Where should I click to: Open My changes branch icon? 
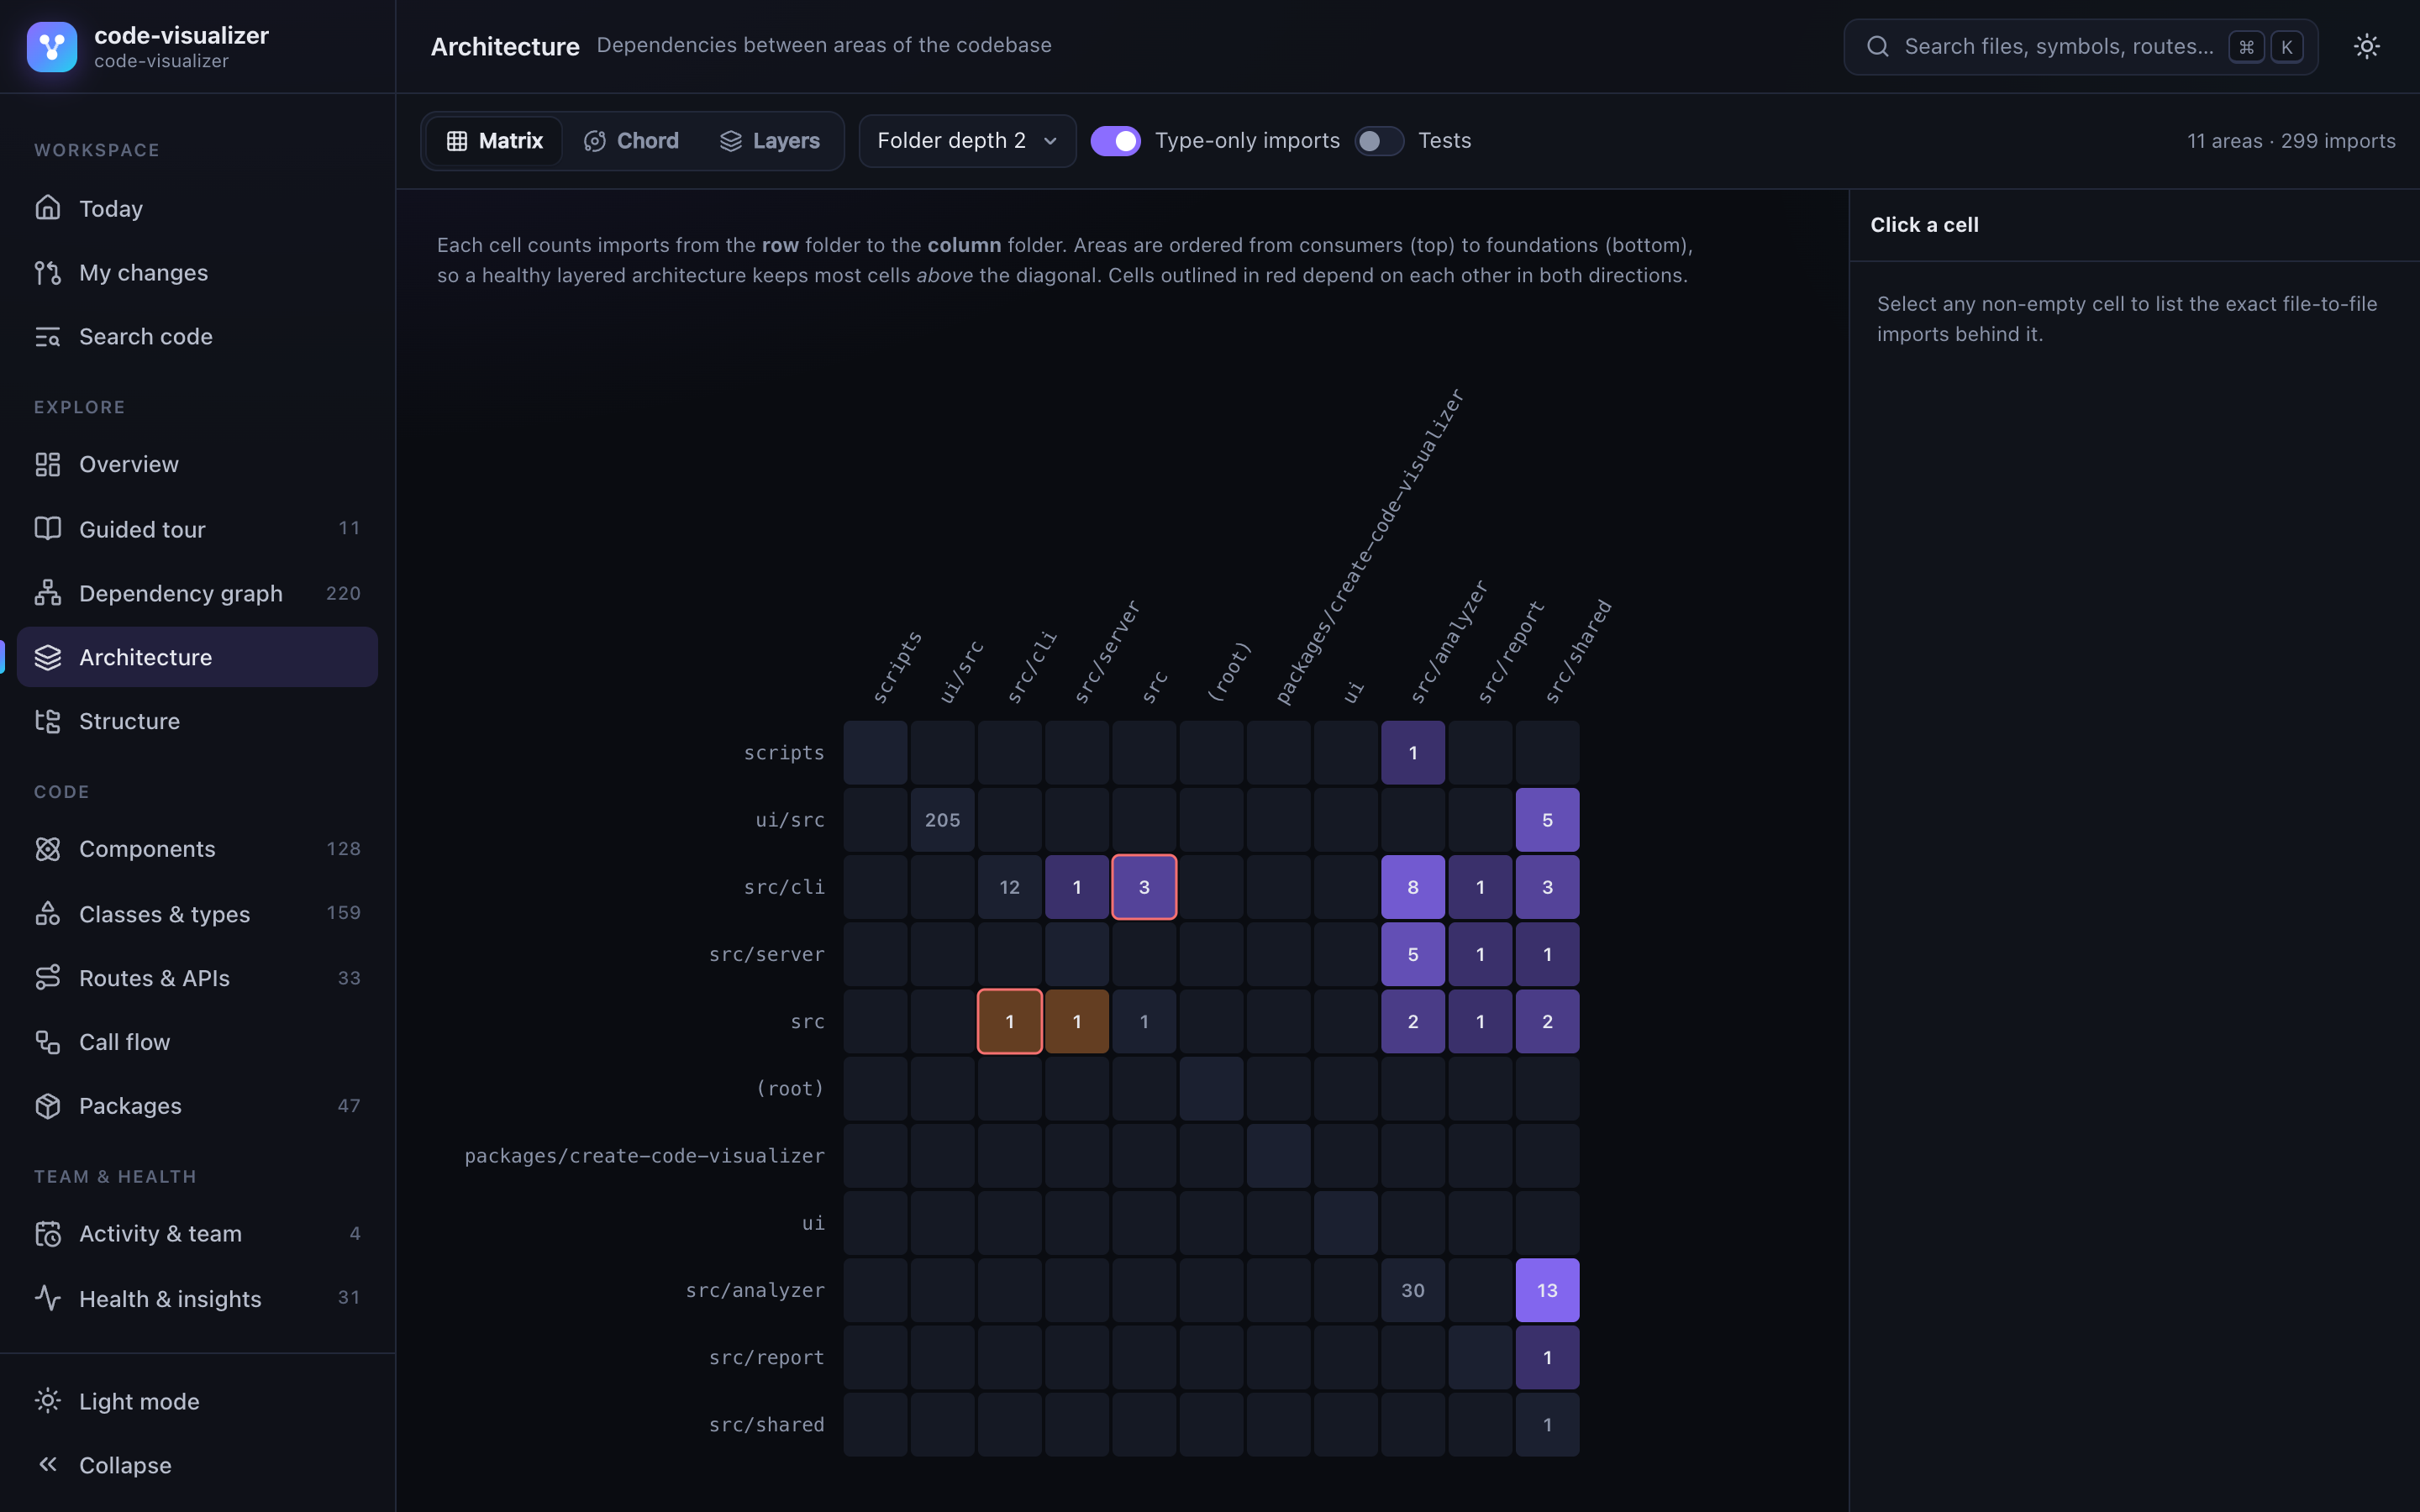tap(48, 272)
